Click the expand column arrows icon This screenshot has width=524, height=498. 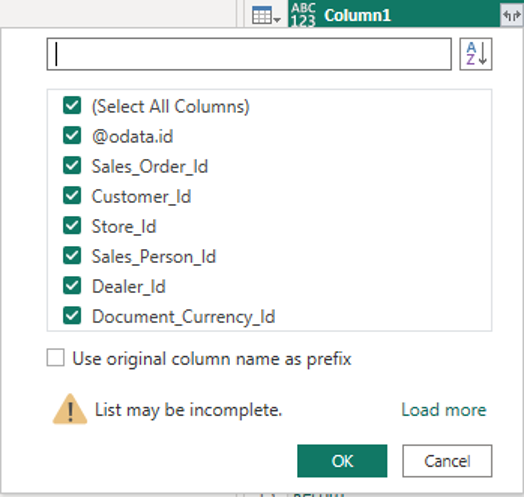512,15
